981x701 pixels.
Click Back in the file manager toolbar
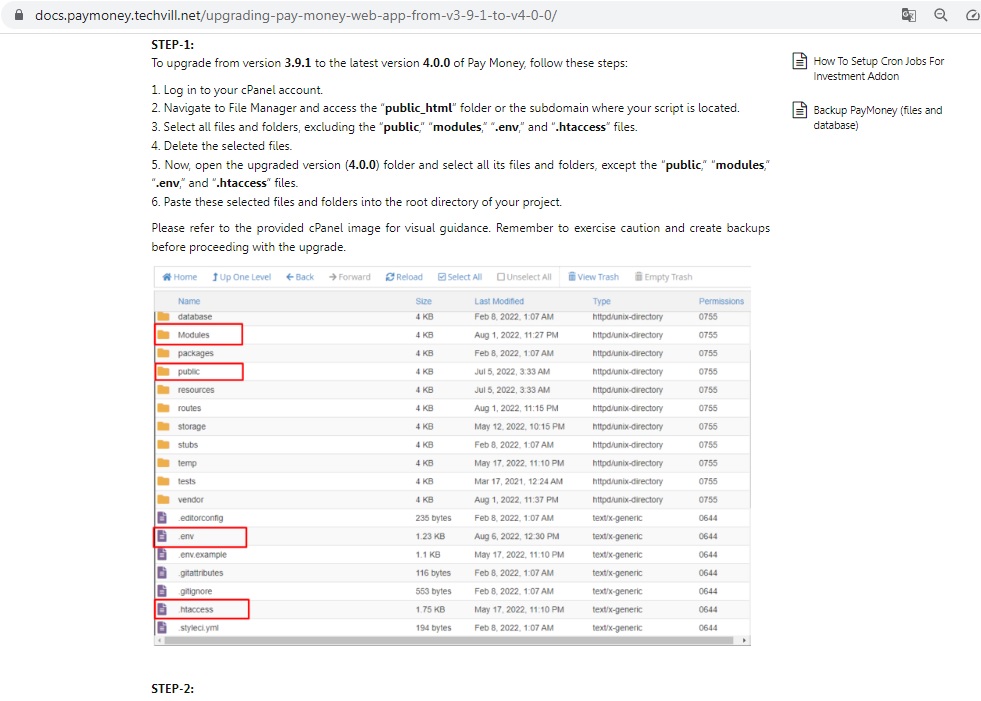click(x=300, y=277)
